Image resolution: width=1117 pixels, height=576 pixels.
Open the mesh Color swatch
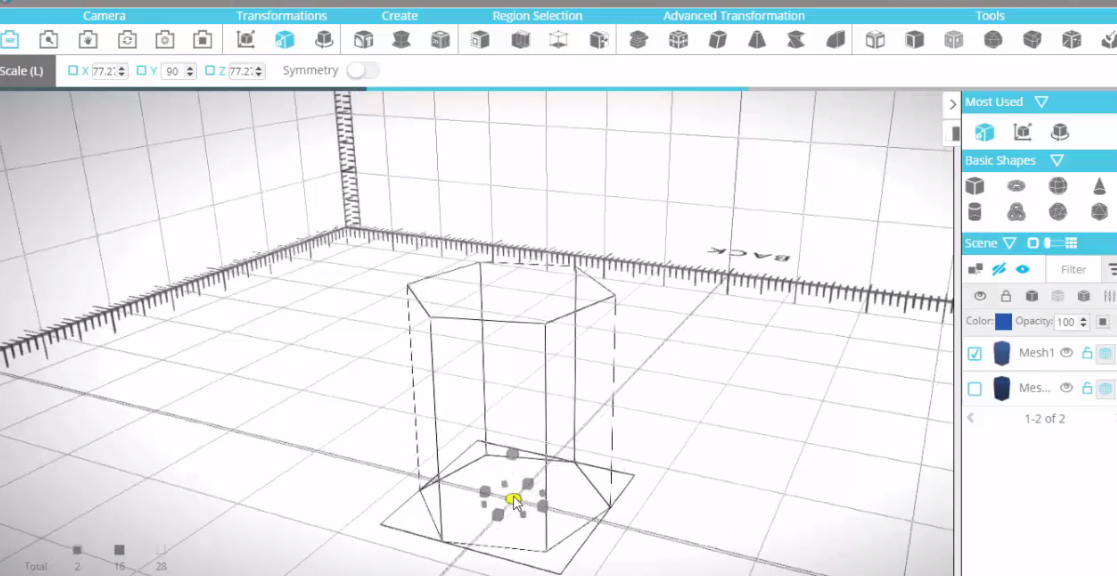click(x=1003, y=322)
